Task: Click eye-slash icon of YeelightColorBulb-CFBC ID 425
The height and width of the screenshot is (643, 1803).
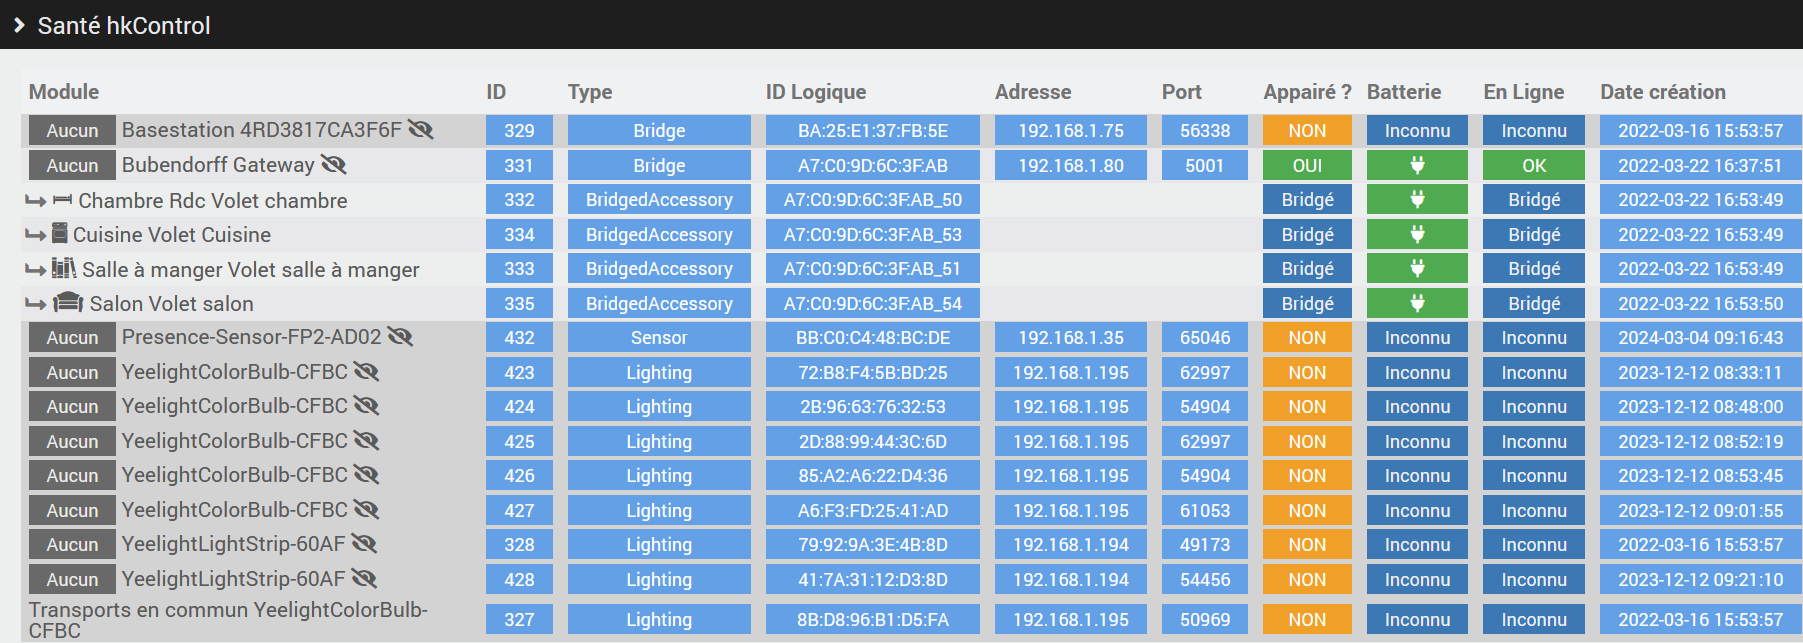Action: tap(366, 441)
